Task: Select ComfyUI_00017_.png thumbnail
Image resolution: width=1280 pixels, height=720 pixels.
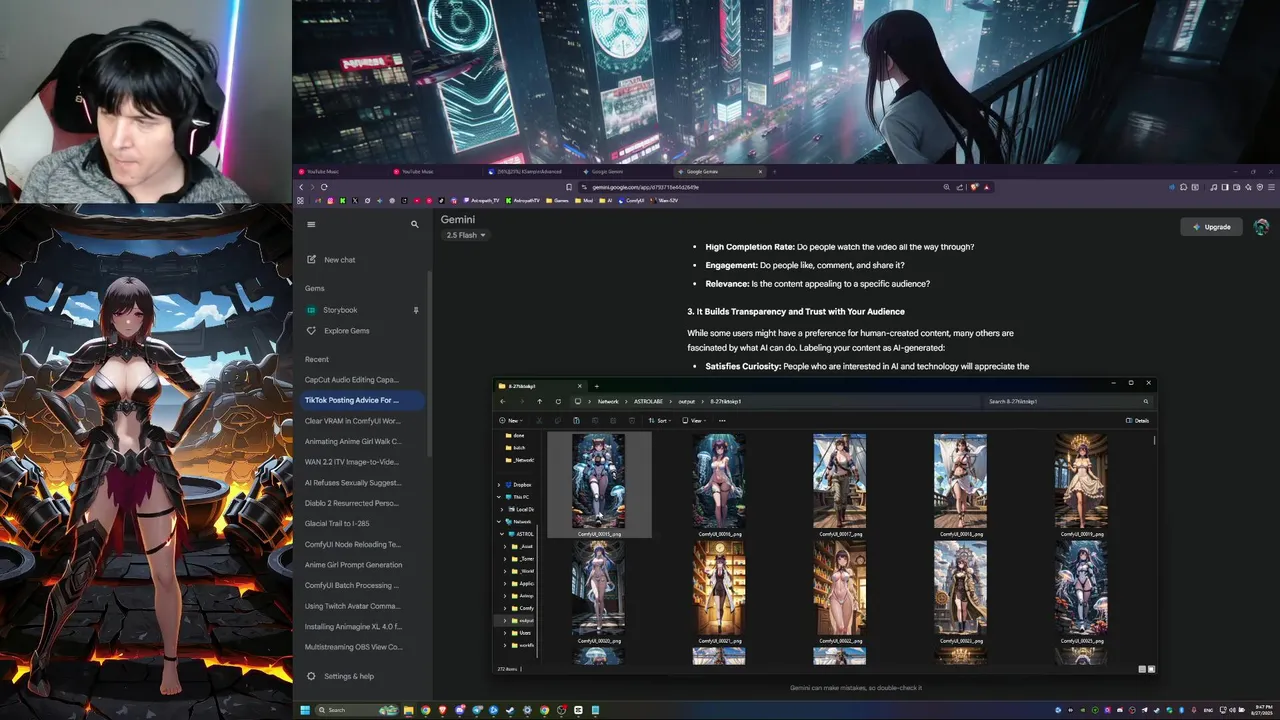Action: [x=839, y=483]
